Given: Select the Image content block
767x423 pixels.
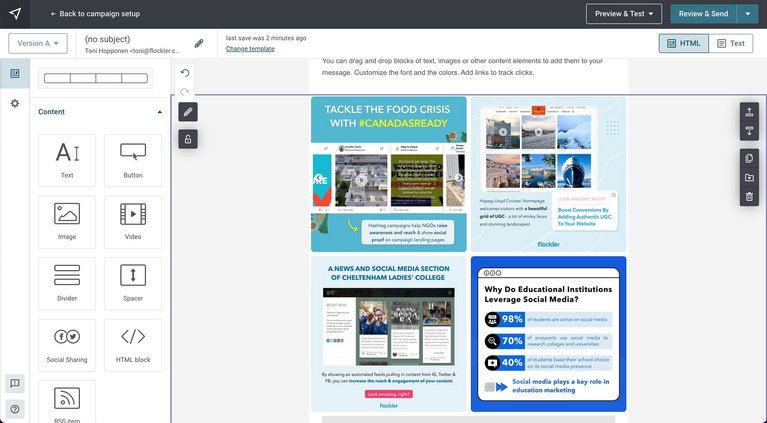Looking at the screenshot, I should click(67, 222).
